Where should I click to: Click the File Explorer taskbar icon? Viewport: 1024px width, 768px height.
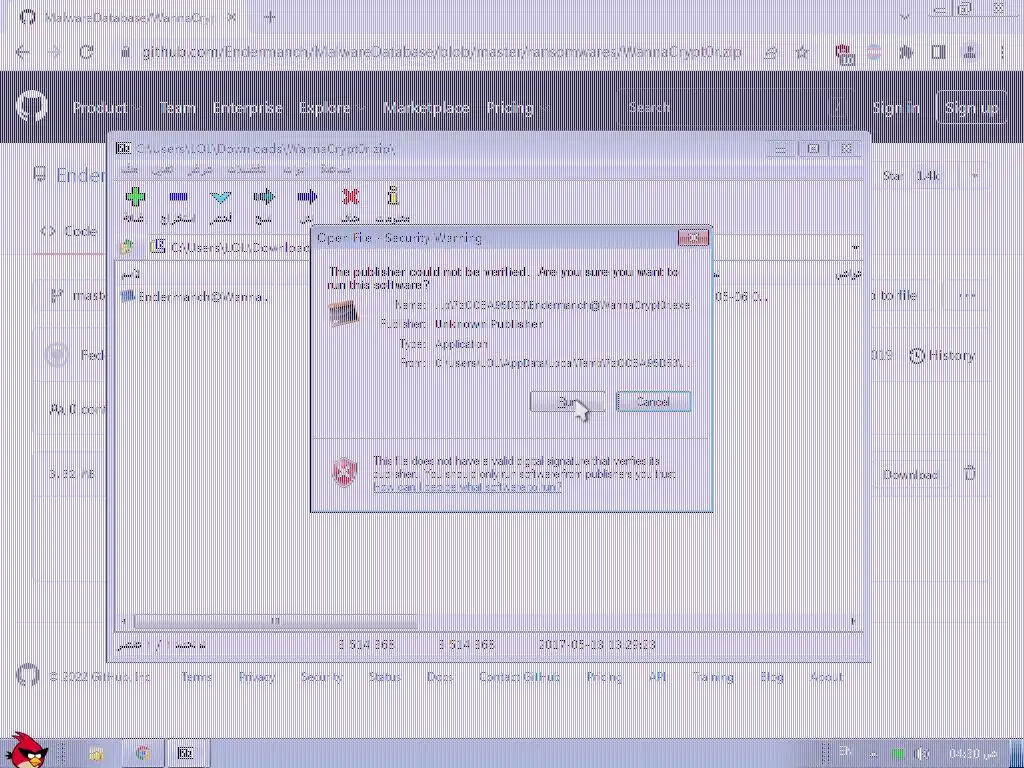95,754
